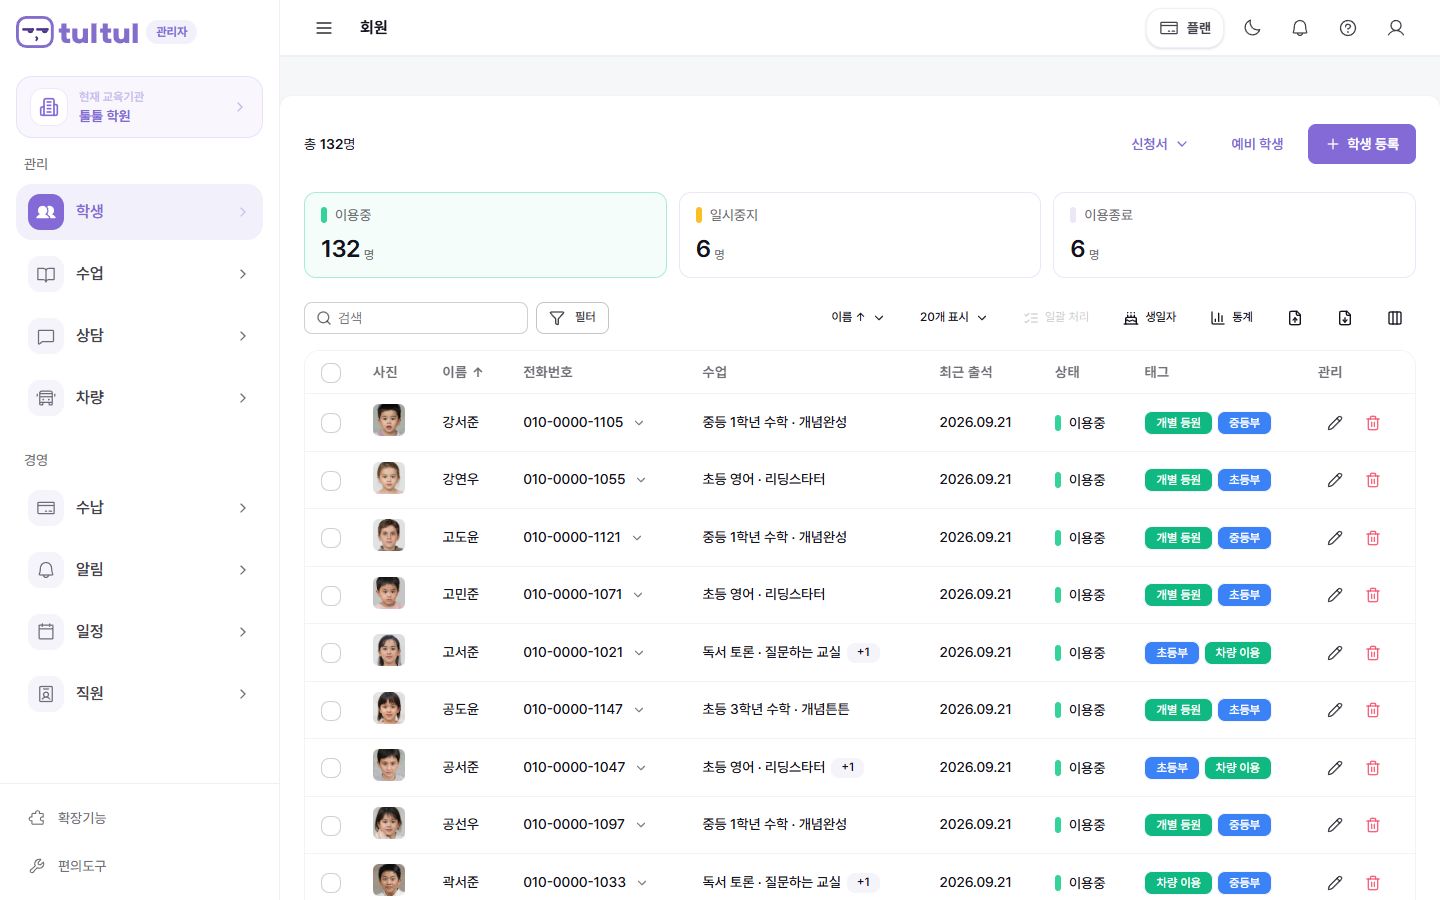Open 생일자 birthday list
1440x900 pixels.
coord(1150,318)
